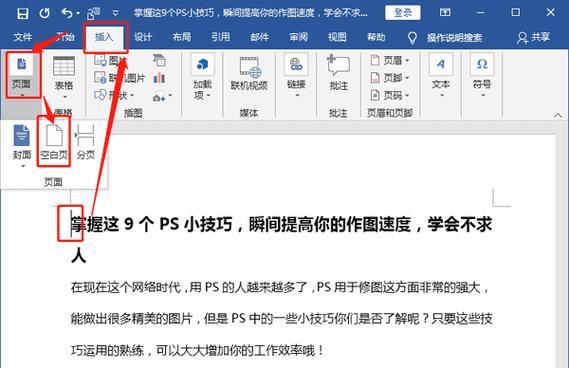This screenshot has width=569, height=368.
Task: Switch to the 帮助 tab
Action: pos(376,37)
